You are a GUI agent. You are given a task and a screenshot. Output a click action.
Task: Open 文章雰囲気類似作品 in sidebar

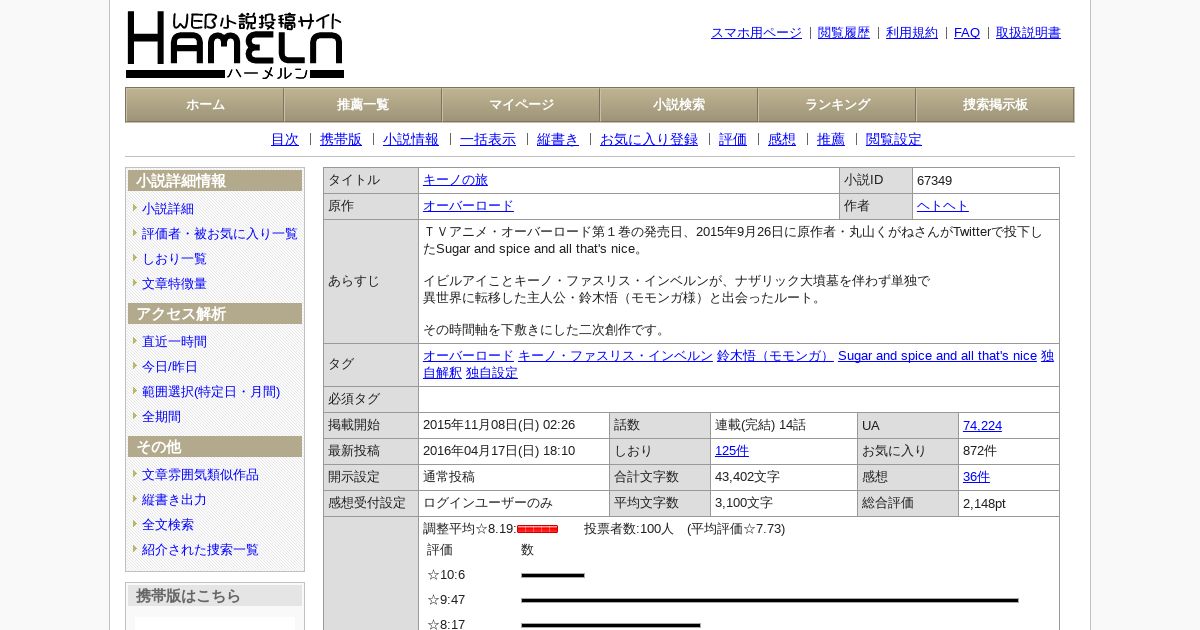tap(200, 475)
